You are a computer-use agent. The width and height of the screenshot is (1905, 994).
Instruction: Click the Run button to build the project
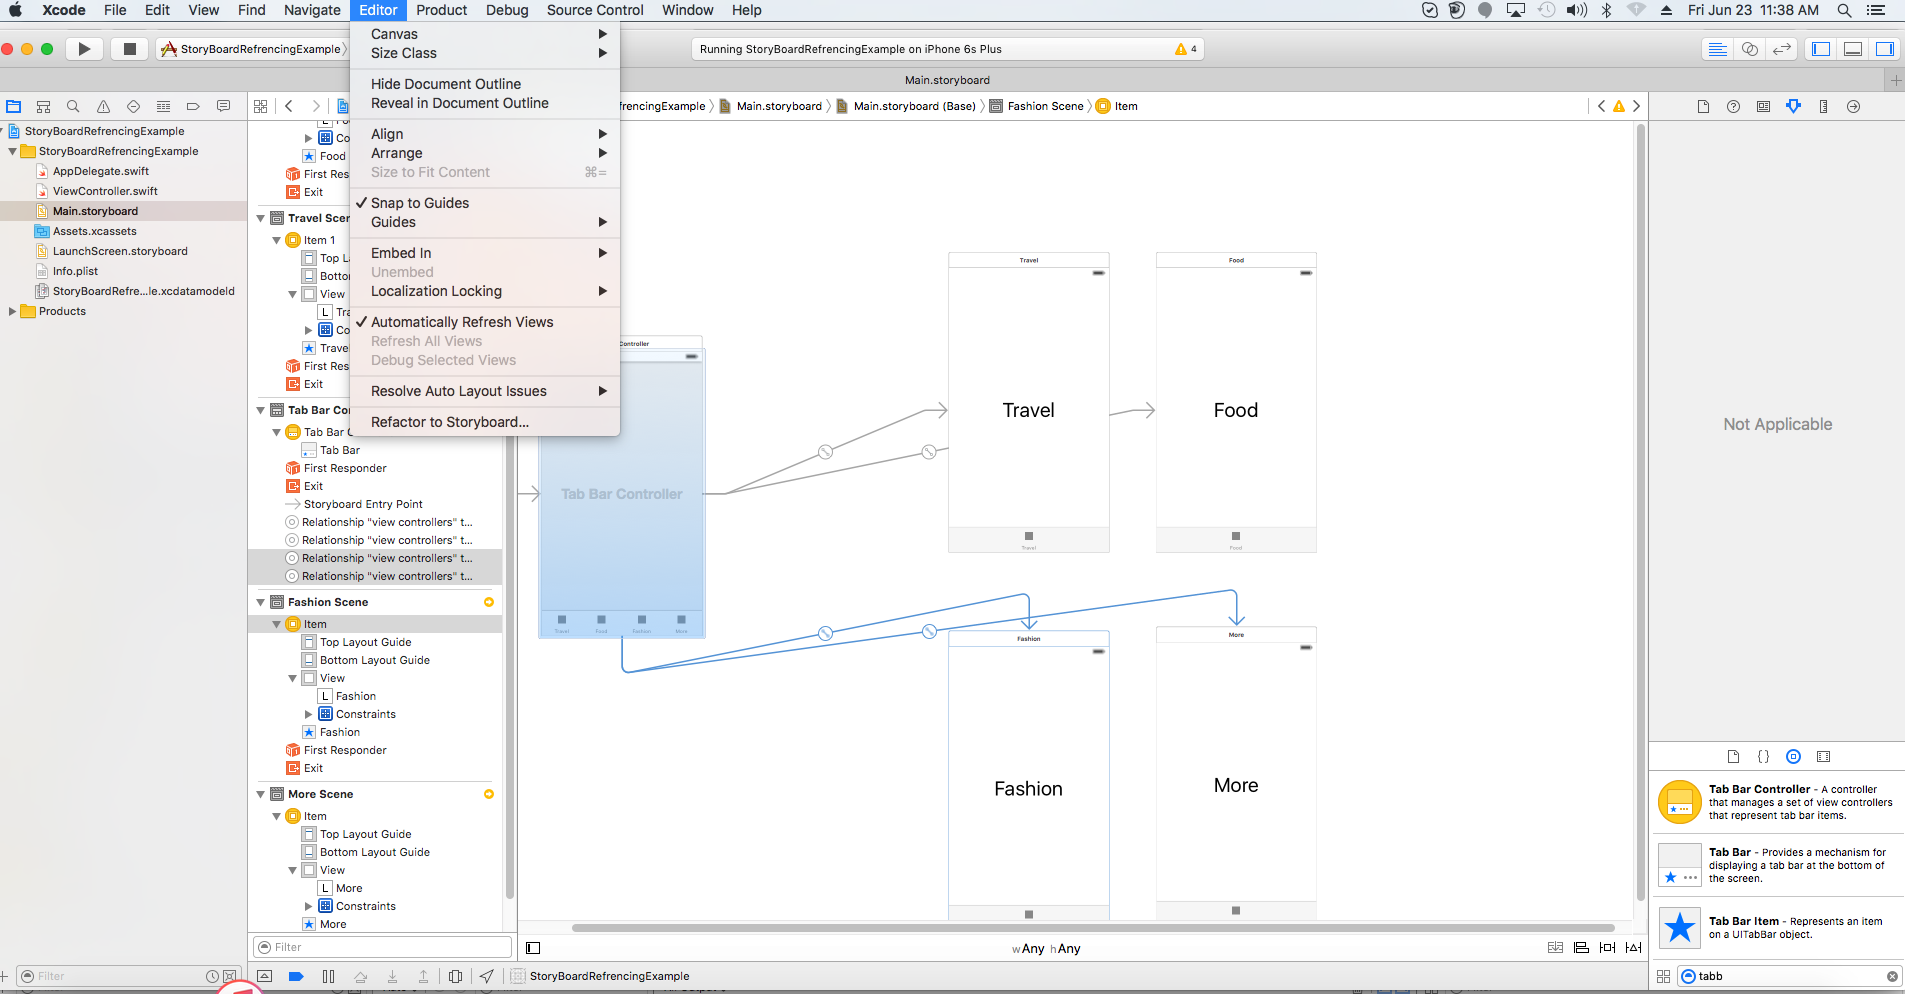[84, 48]
